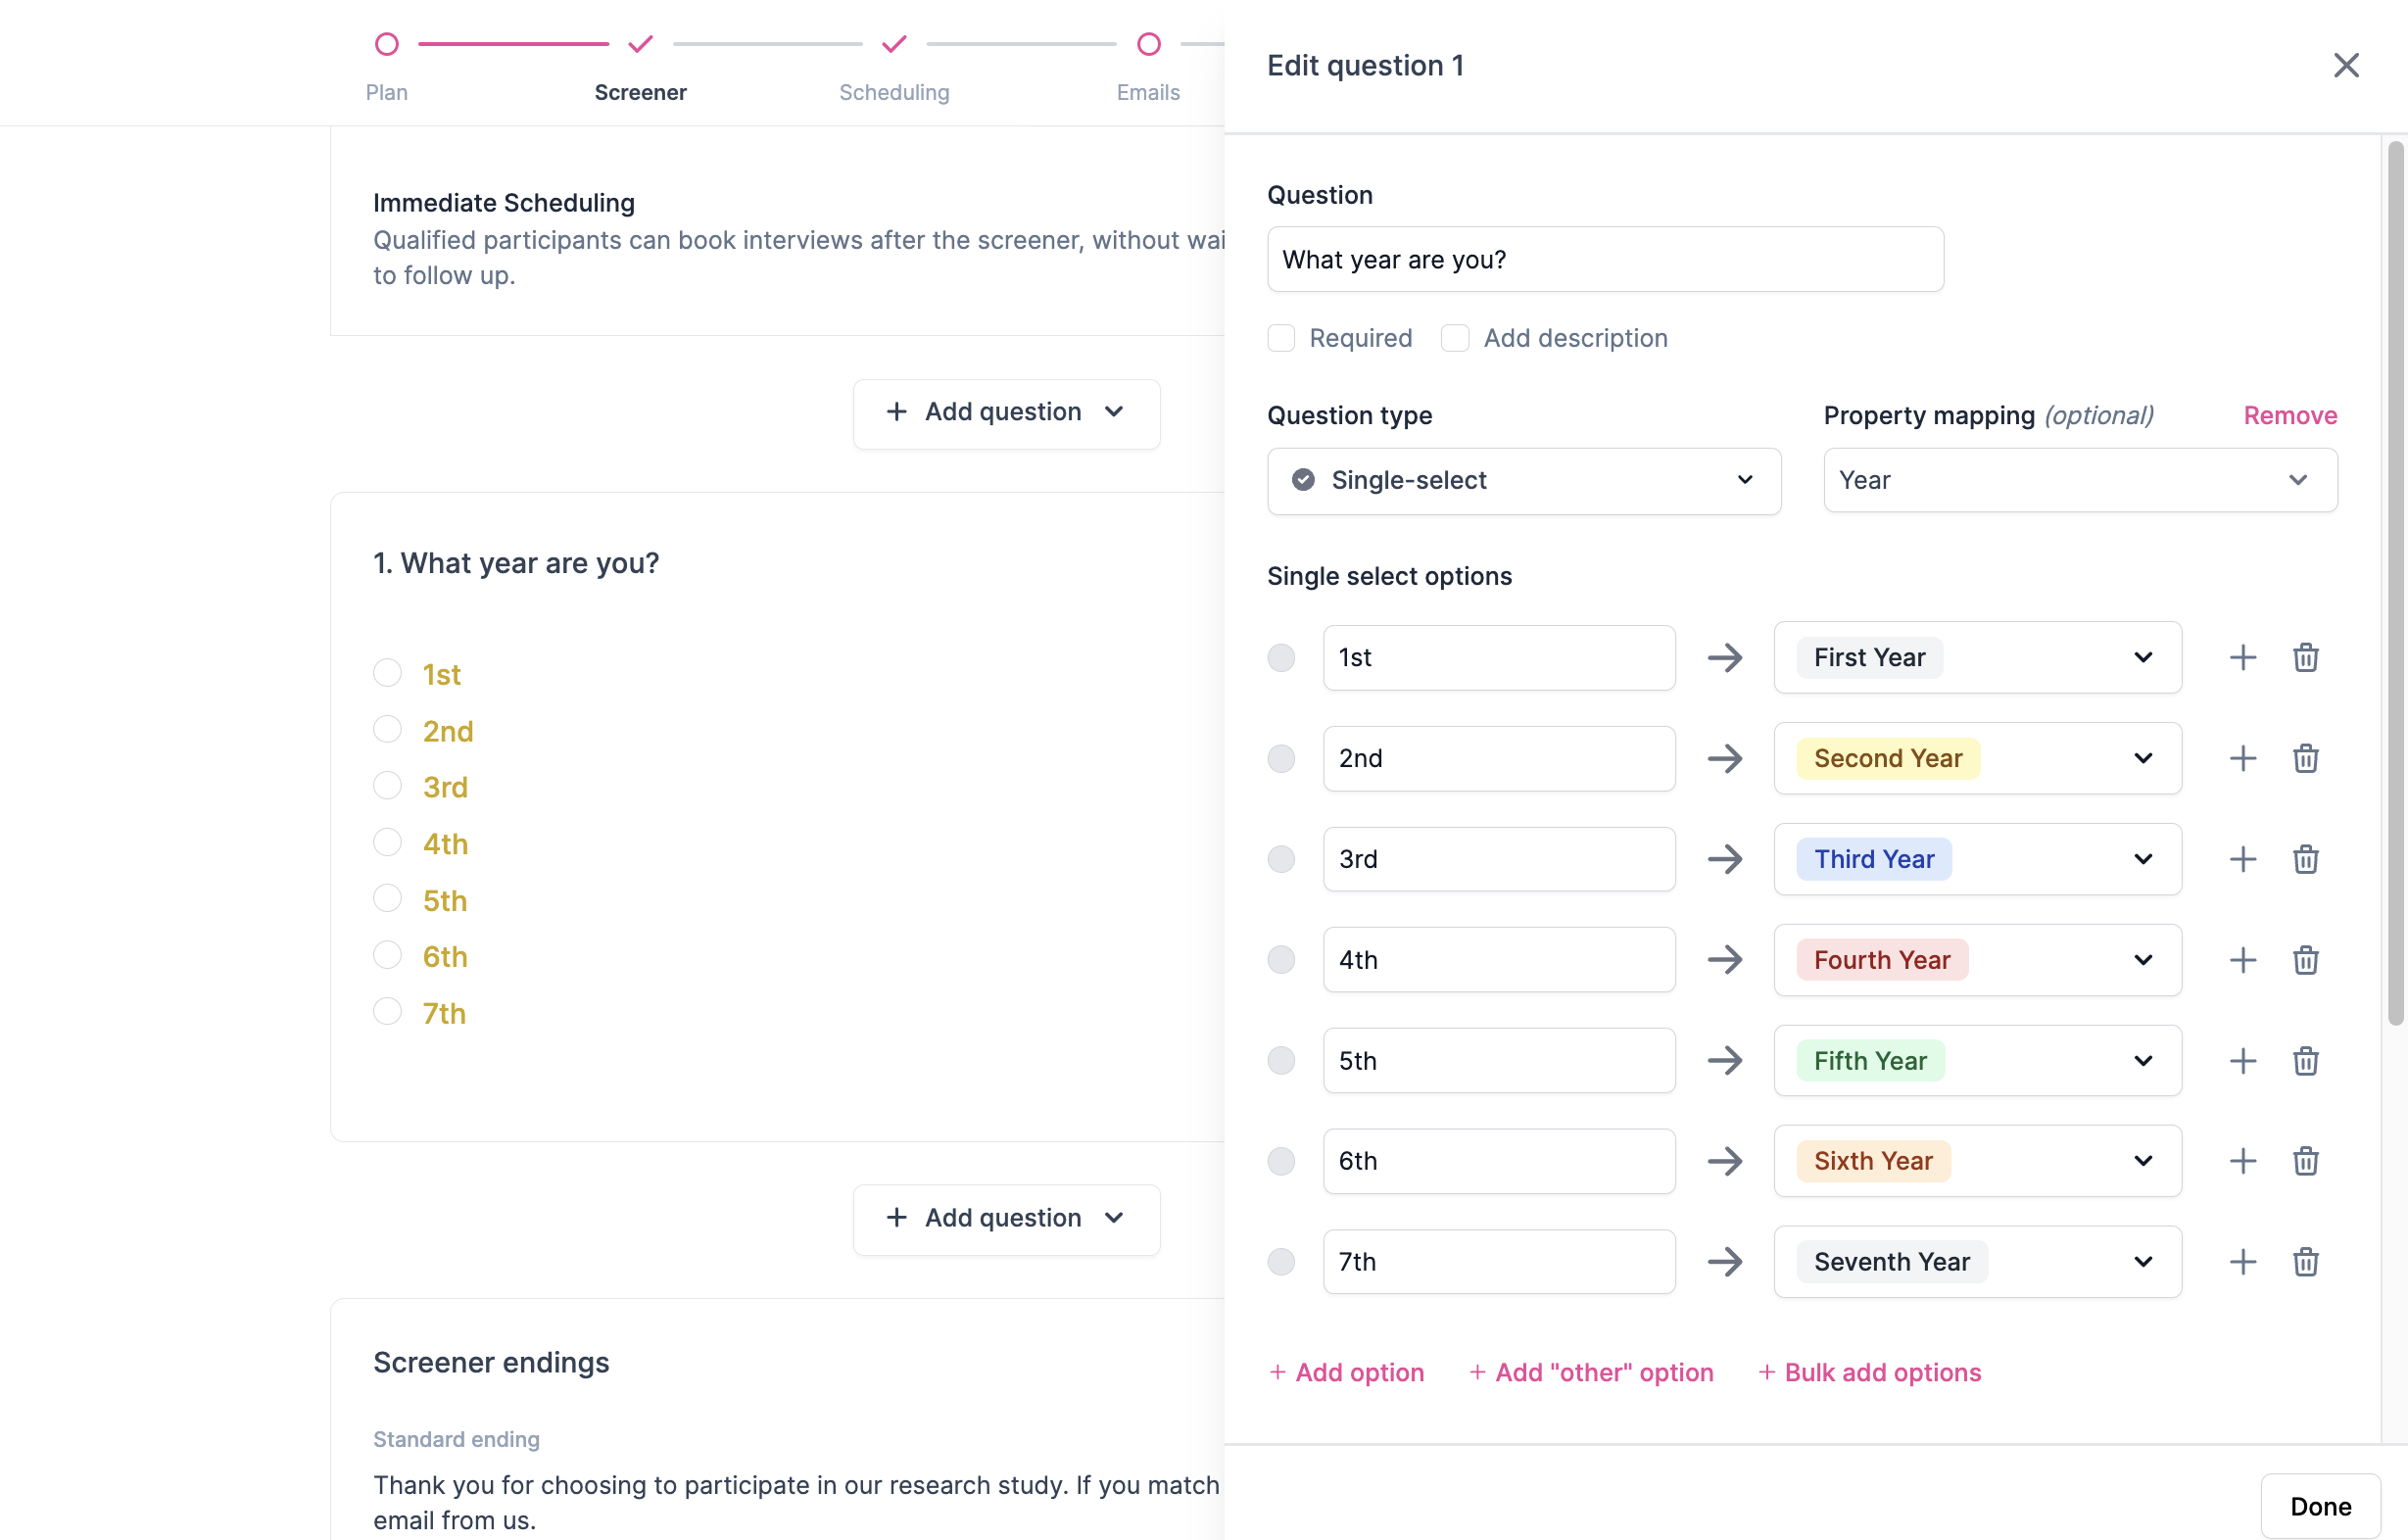Click the Done button

[x=2319, y=1506]
